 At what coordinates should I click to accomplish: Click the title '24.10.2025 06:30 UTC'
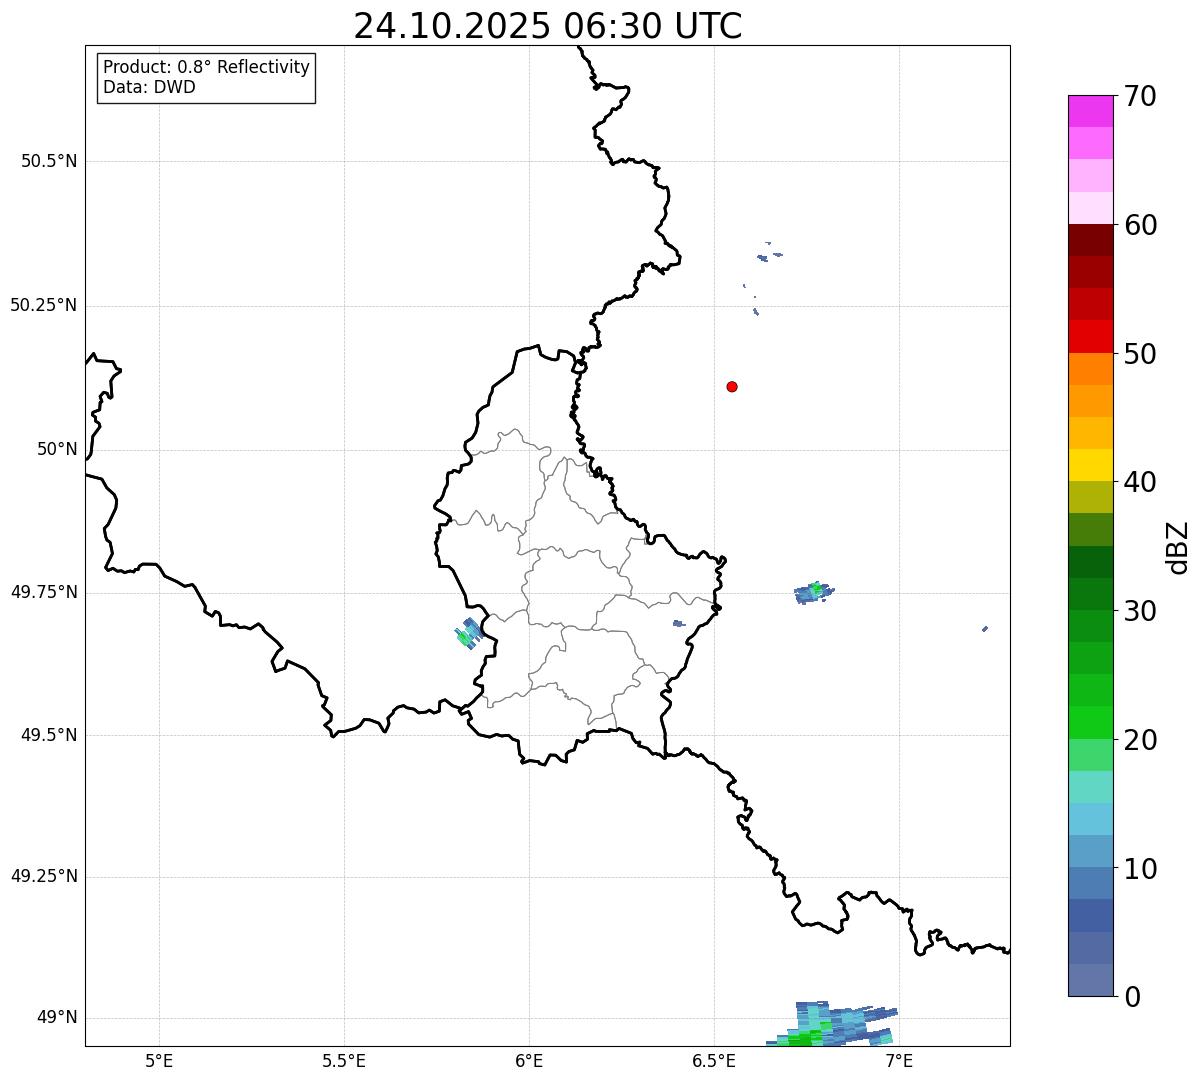point(548,26)
